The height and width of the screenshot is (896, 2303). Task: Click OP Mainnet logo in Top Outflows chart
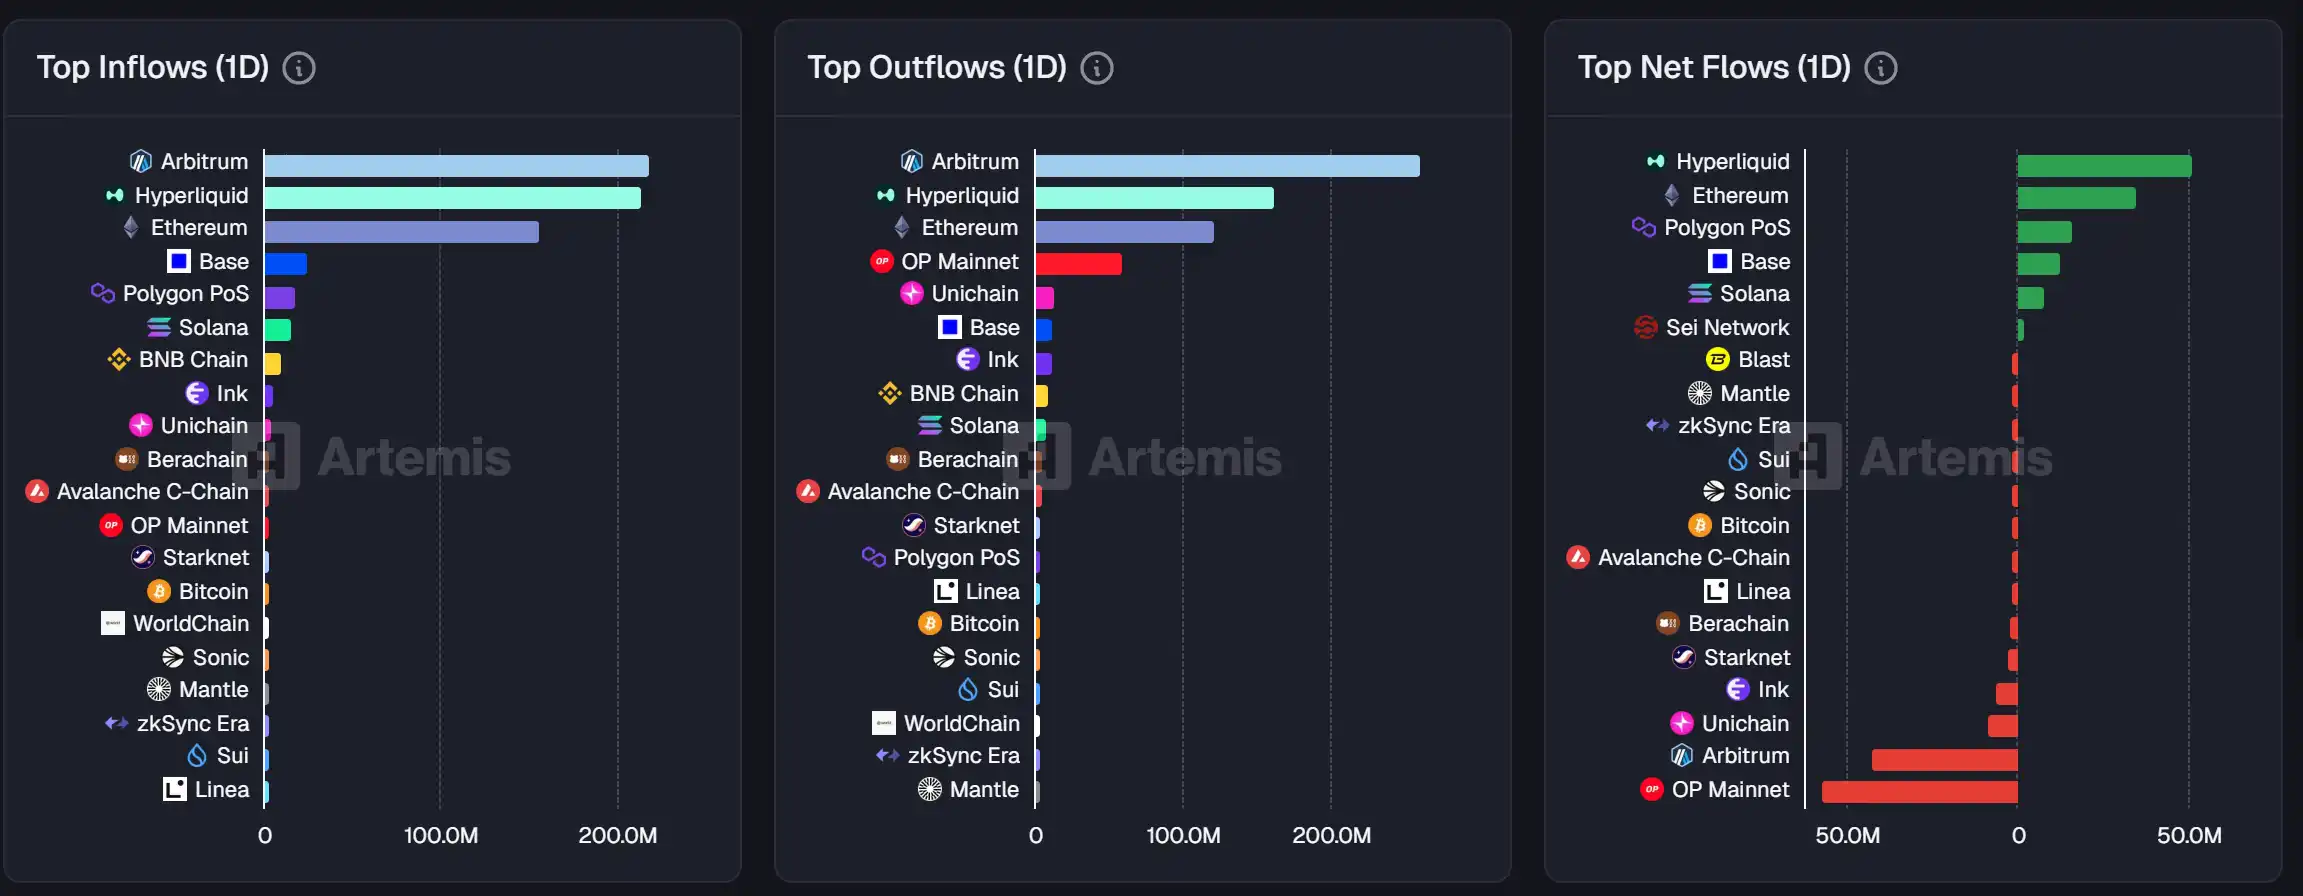(x=881, y=261)
